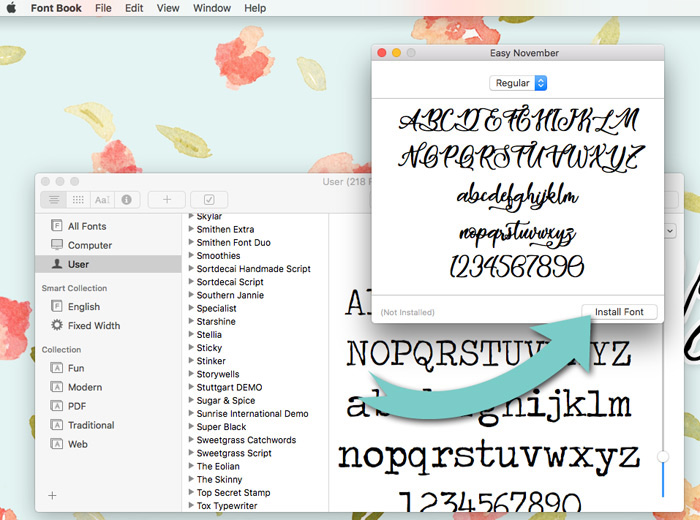Expand the Smithen Font Duo family
The image size is (700, 520).
pyautogui.click(x=191, y=242)
